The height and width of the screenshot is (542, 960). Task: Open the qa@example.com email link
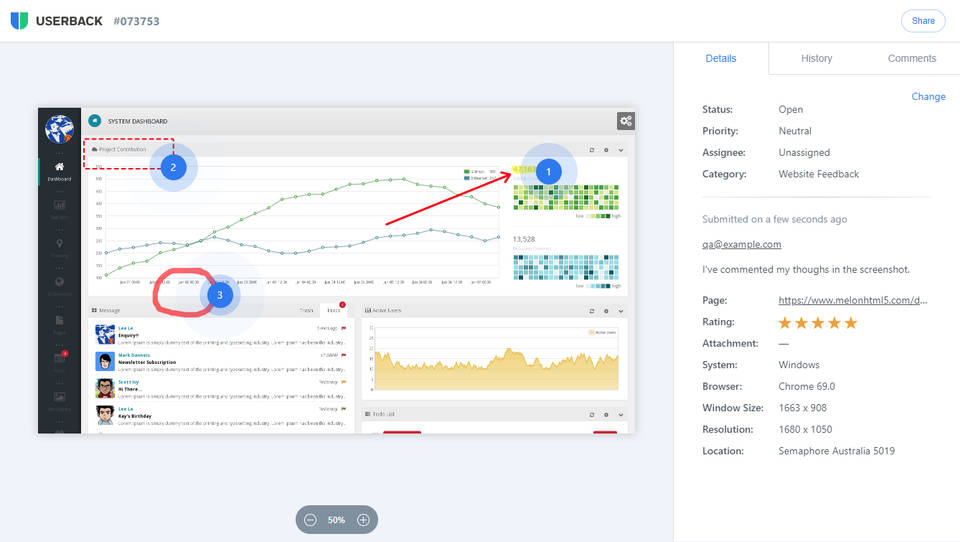741,244
